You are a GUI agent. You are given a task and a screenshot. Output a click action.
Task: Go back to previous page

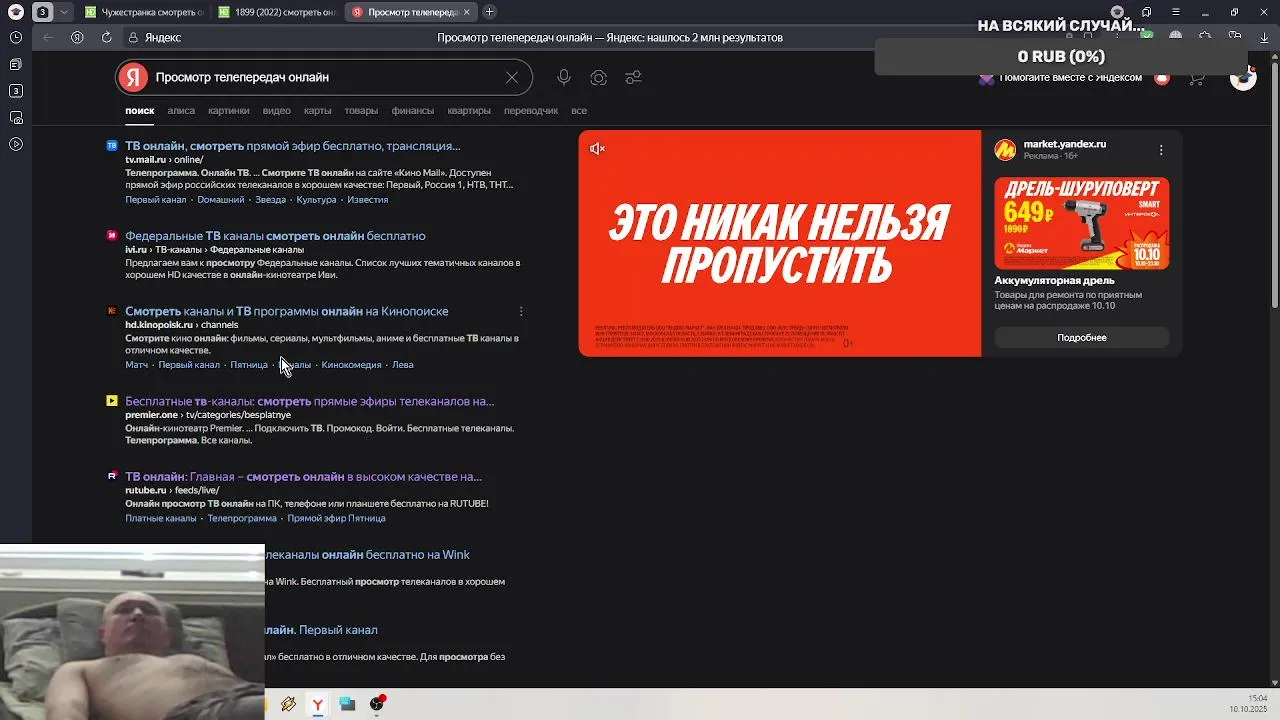(48, 37)
